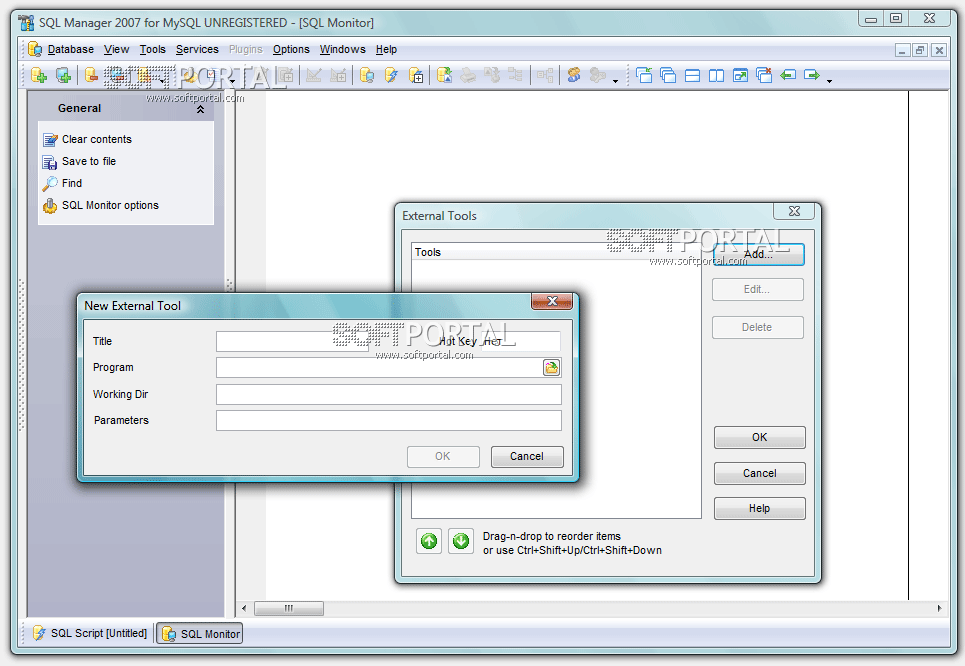Viewport: 965px width, 666px height.
Task: Open the Services menu
Action: coord(197,49)
